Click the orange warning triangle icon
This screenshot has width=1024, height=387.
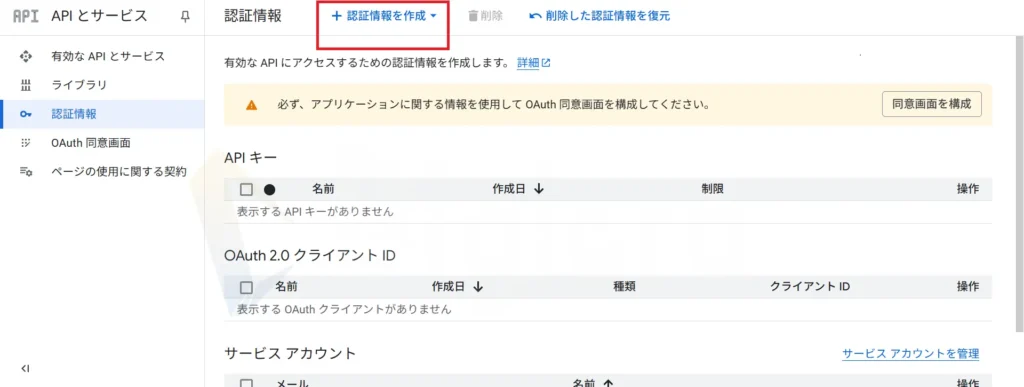point(251,104)
